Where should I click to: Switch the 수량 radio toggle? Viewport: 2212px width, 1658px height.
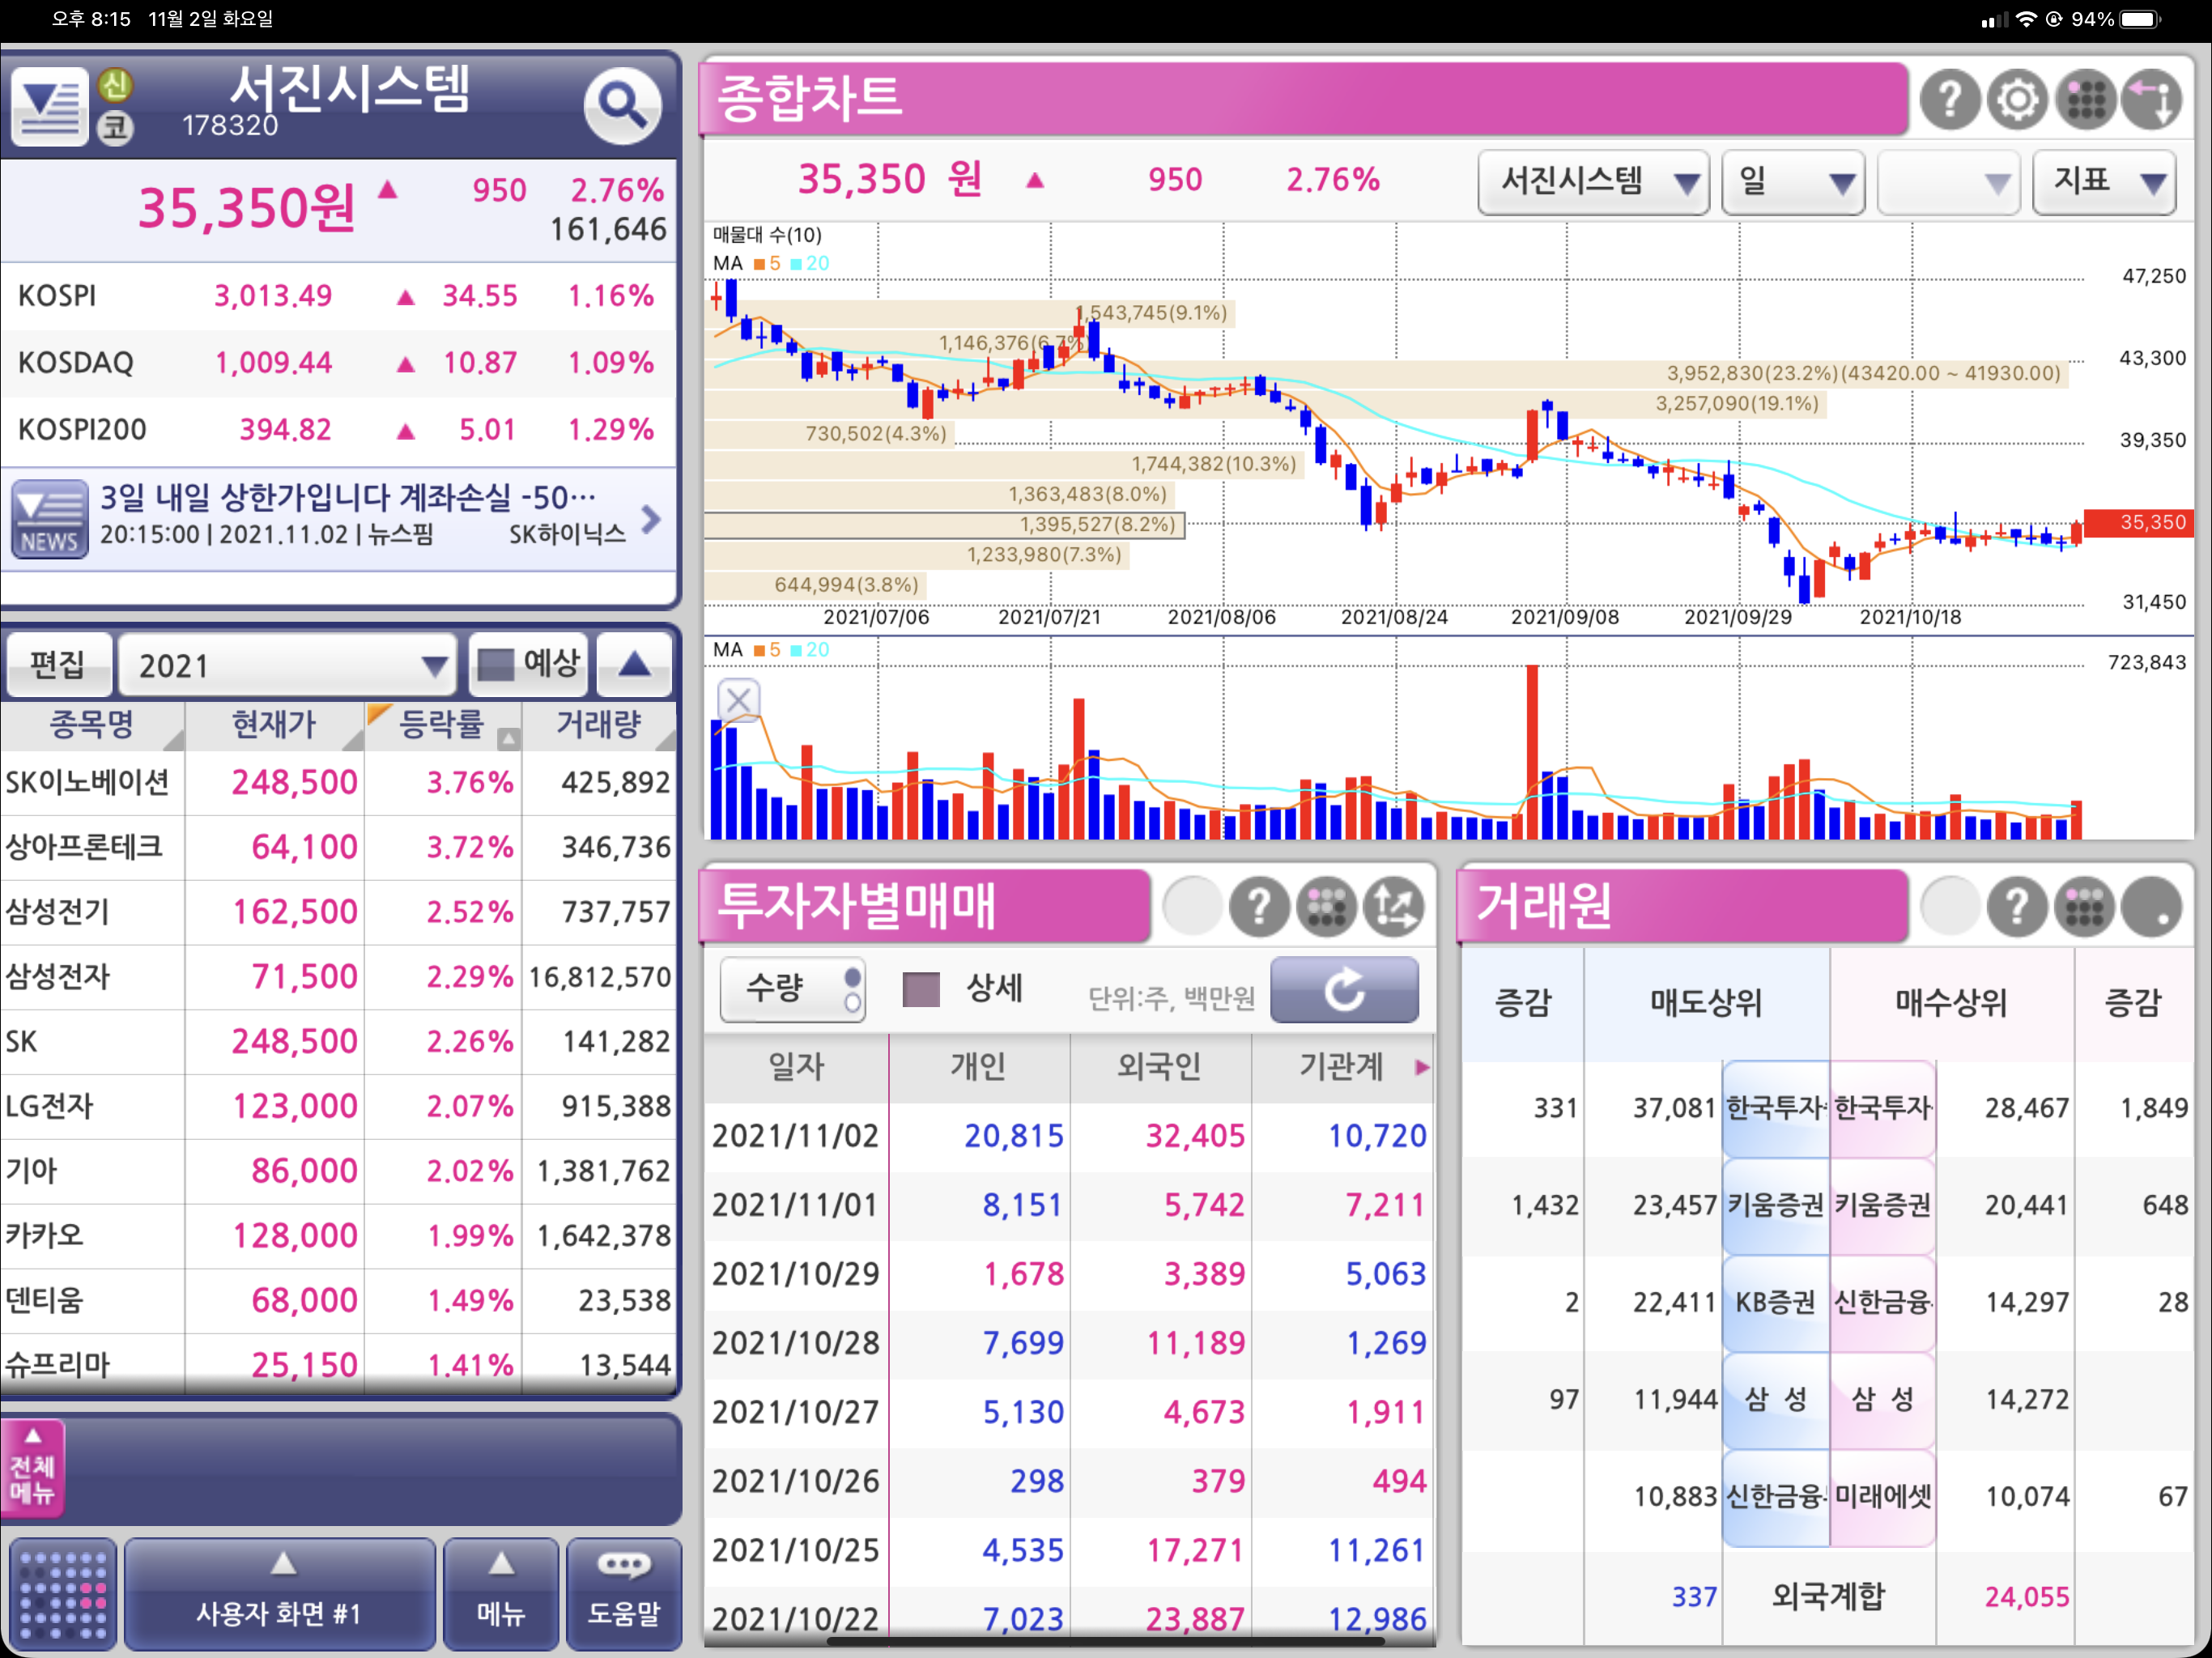click(792, 990)
